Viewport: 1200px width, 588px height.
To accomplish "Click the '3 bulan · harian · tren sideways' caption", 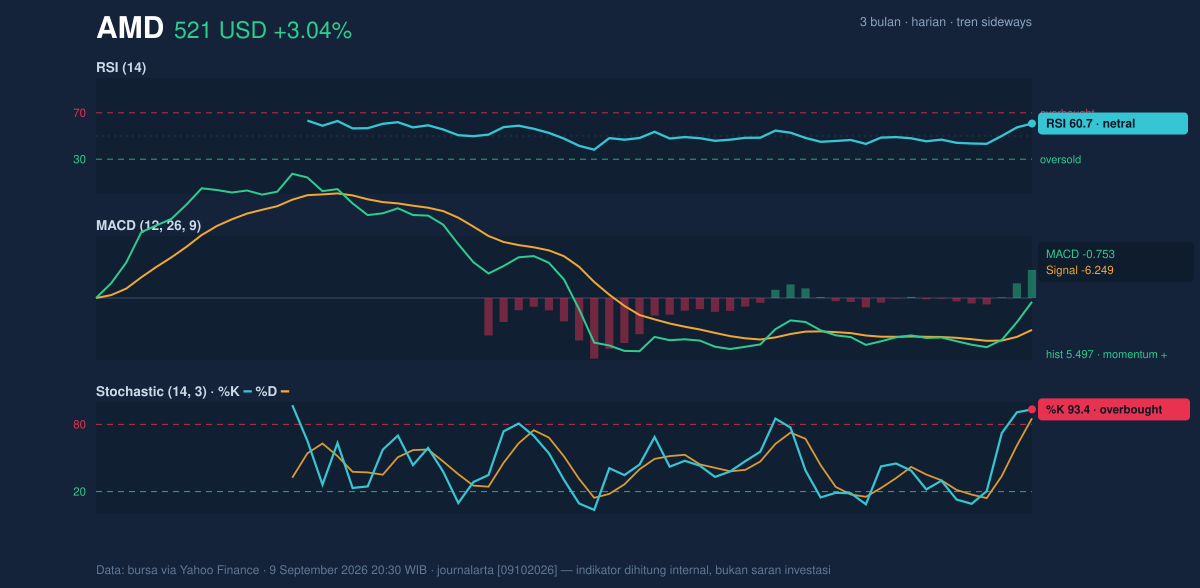I will (x=945, y=22).
